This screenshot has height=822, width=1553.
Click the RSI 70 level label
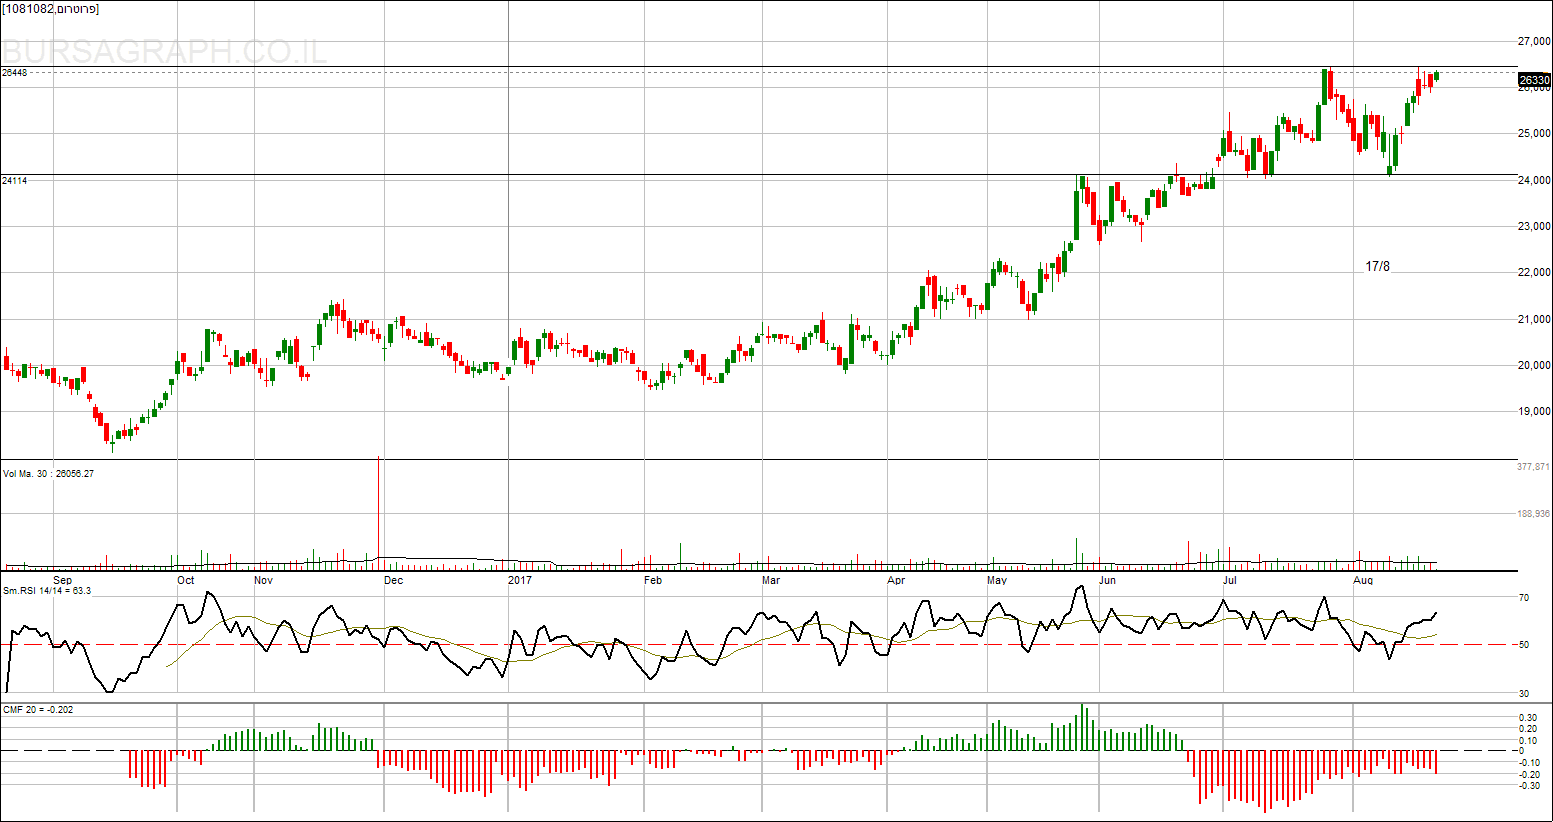1524,598
